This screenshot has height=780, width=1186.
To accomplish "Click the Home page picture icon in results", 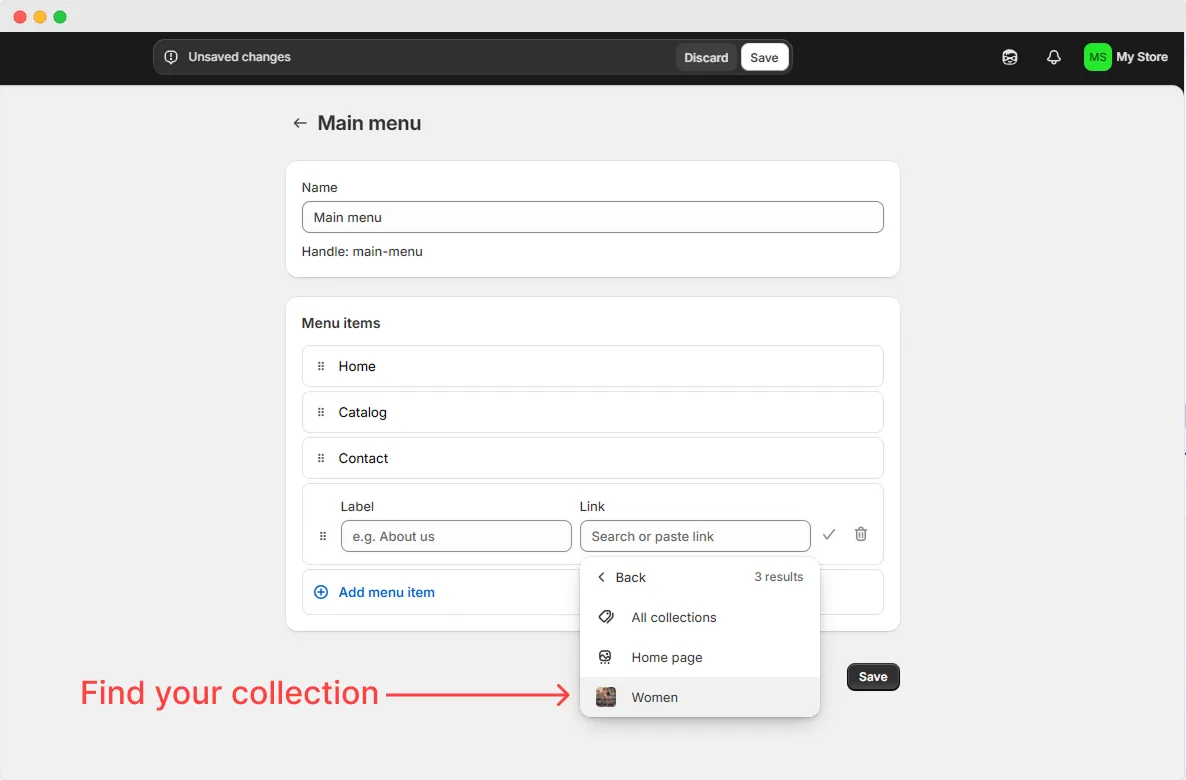I will [x=605, y=657].
